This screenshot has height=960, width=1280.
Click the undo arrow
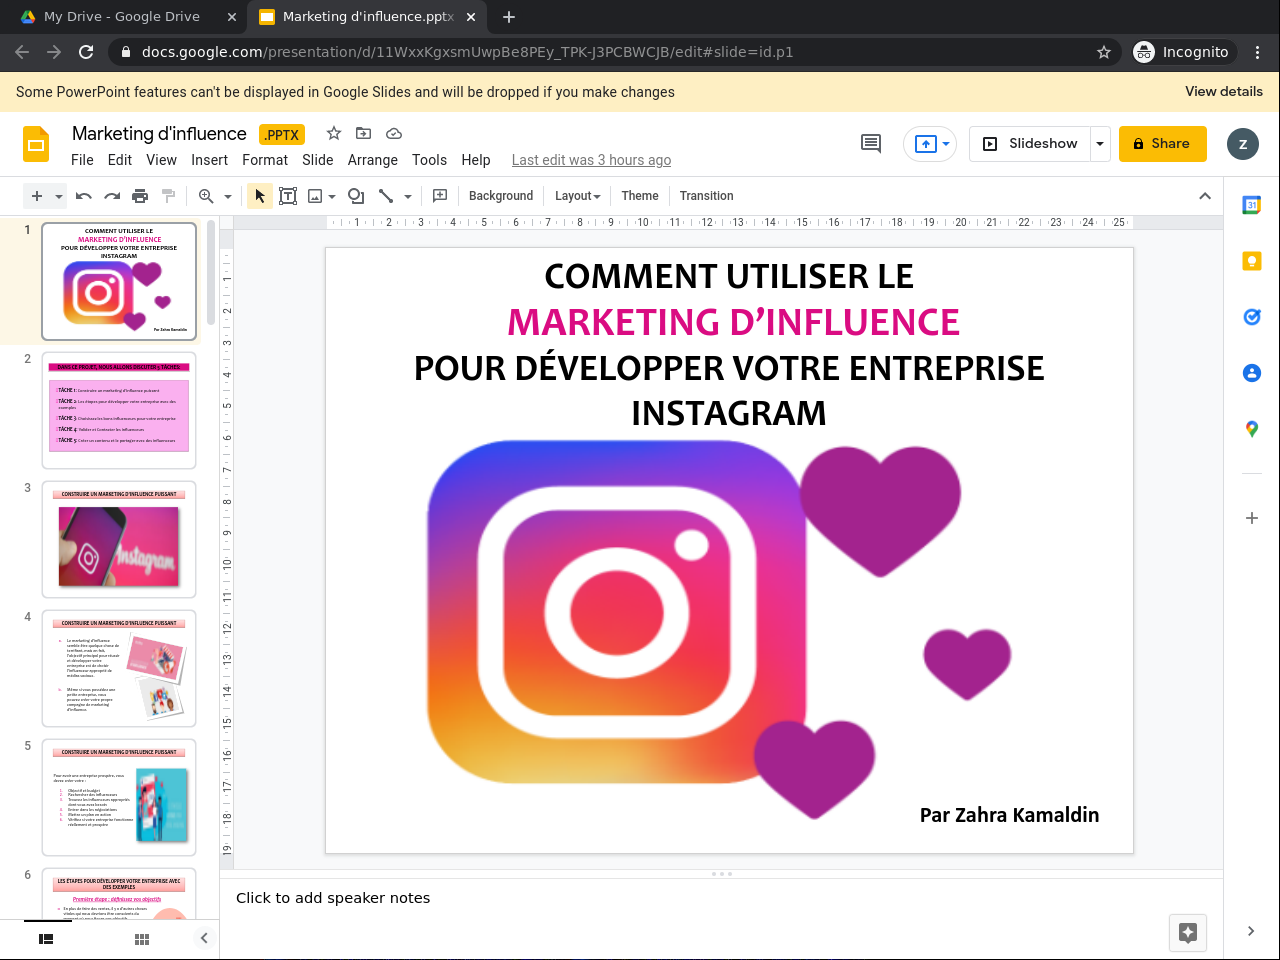click(x=84, y=196)
